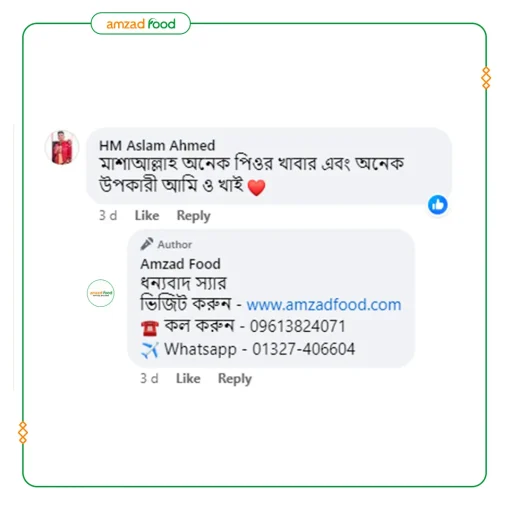Click the amzad food logo at top
This screenshot has width=510, height=510.
pos(141,24)
